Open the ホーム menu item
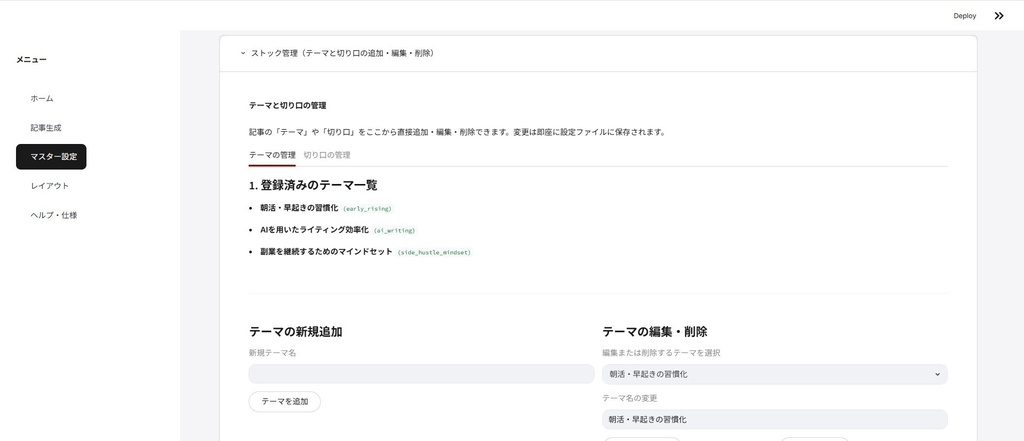1024x441 pixels. tap(42, 99)
